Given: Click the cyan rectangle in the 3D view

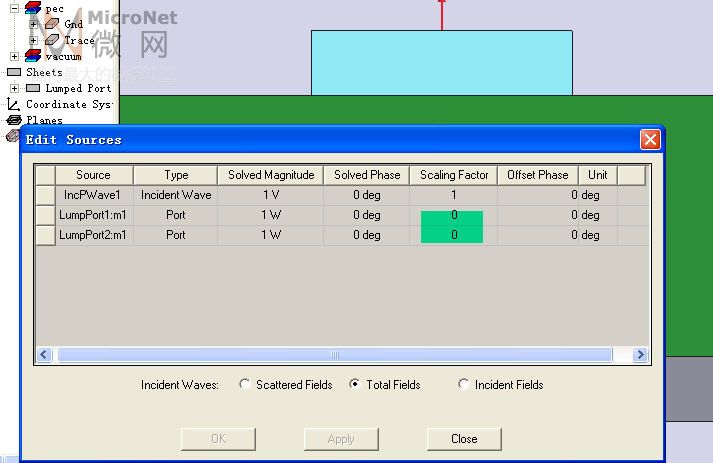Looking at the screenshot, I should click(442, 63).
